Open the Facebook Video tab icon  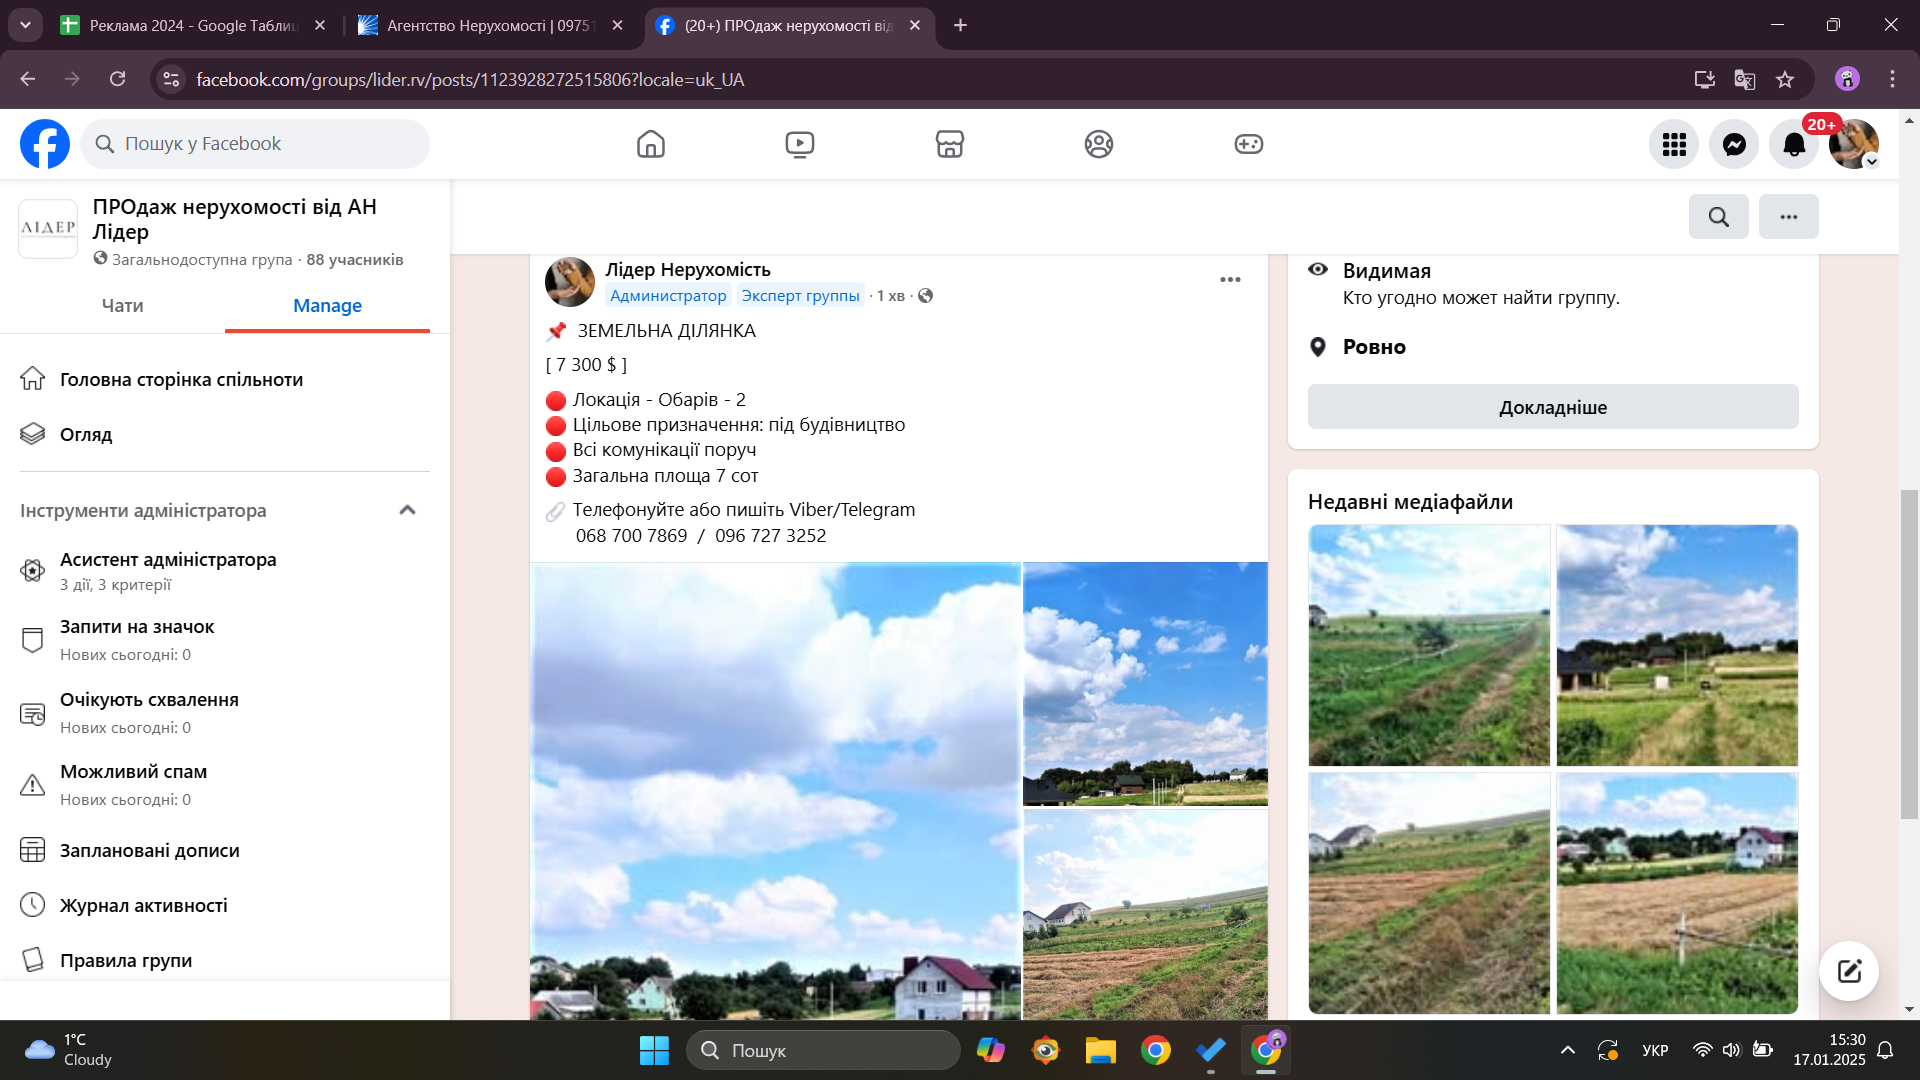(x=799, y=144)
